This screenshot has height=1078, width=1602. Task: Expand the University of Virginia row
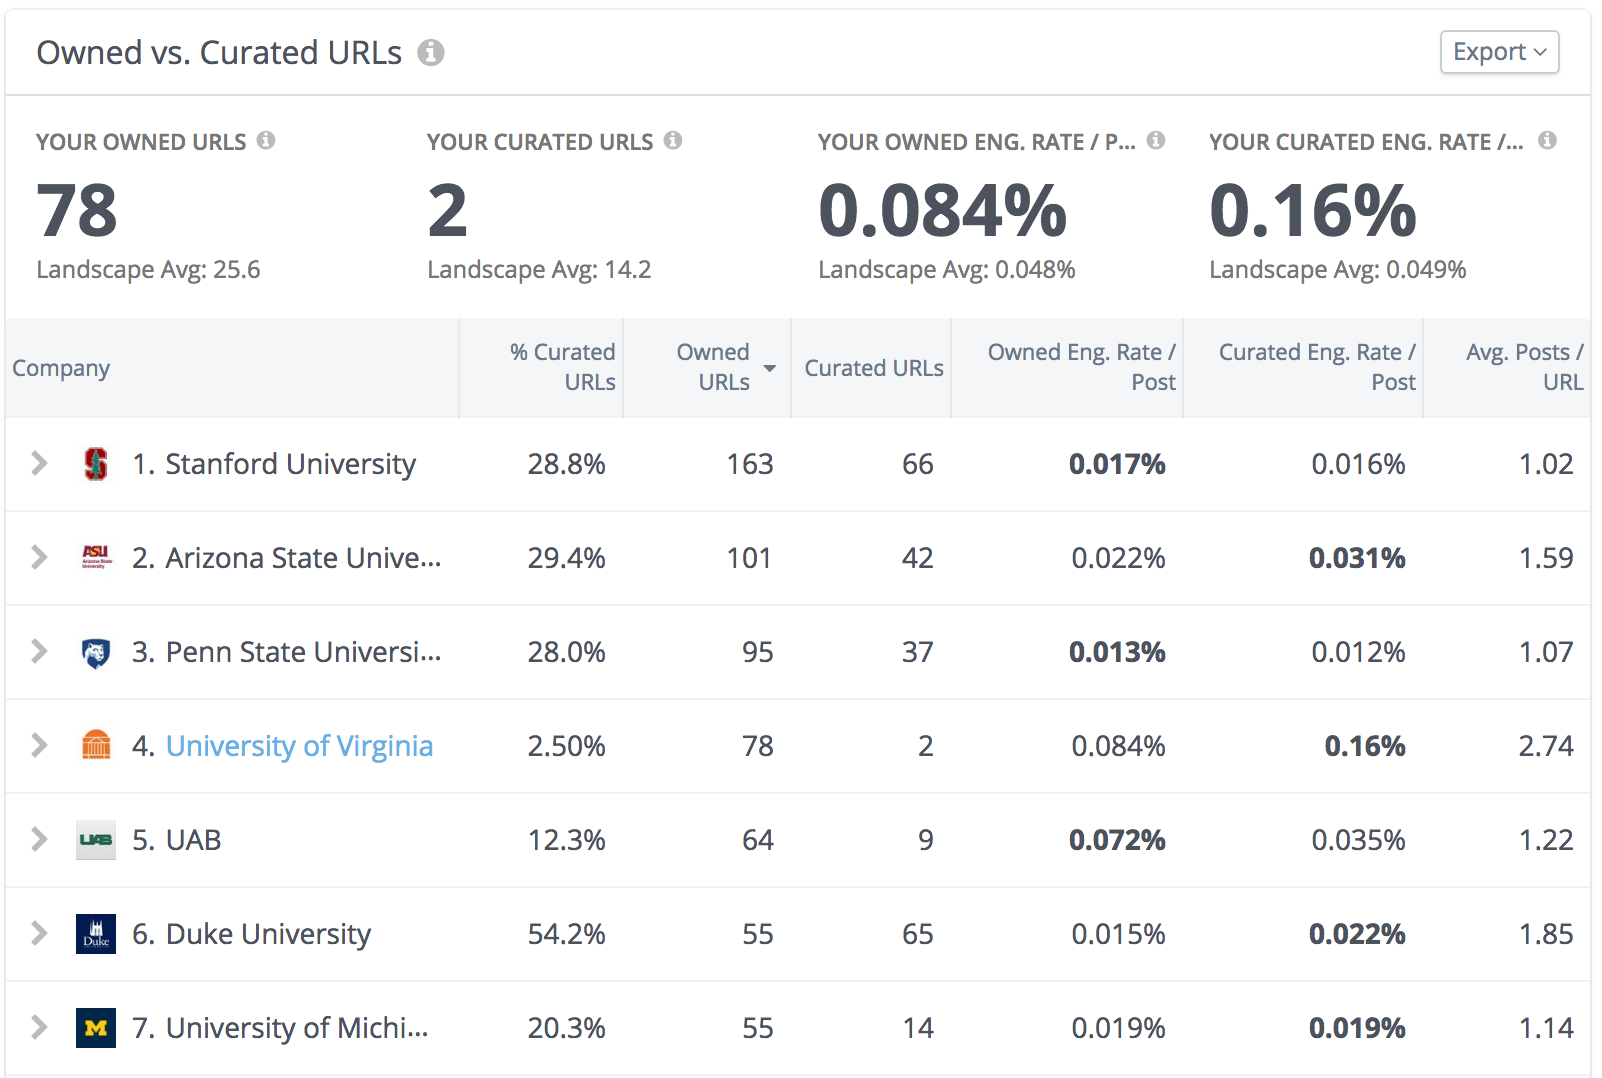(x=39, y=745)
